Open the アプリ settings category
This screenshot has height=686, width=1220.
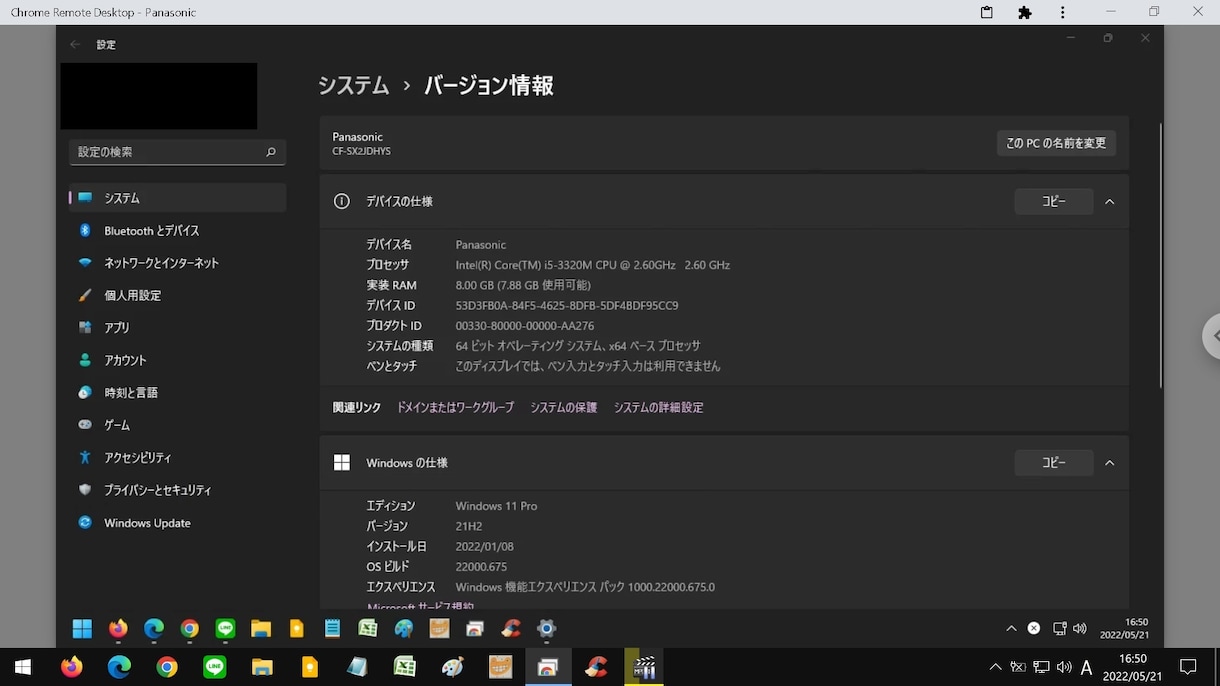pyautogui.click(x=177, y=328)
